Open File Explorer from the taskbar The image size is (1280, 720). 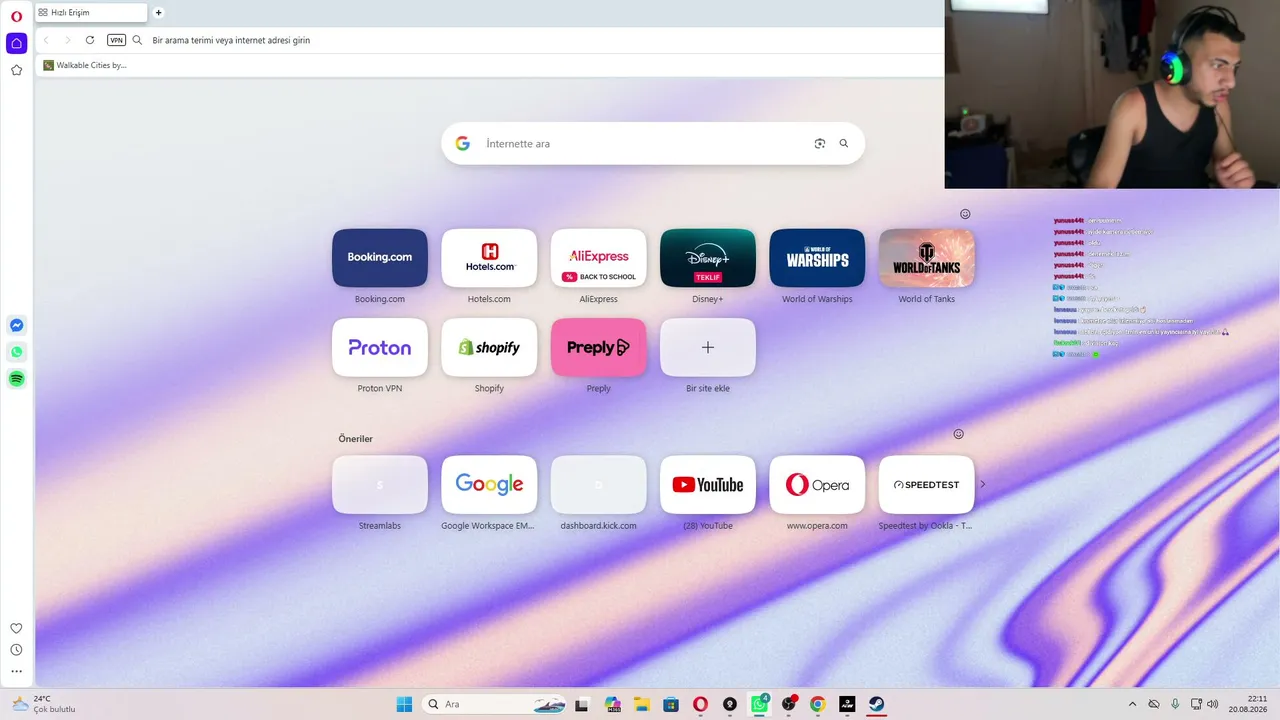pyautogui.click(x=641, y=704)
